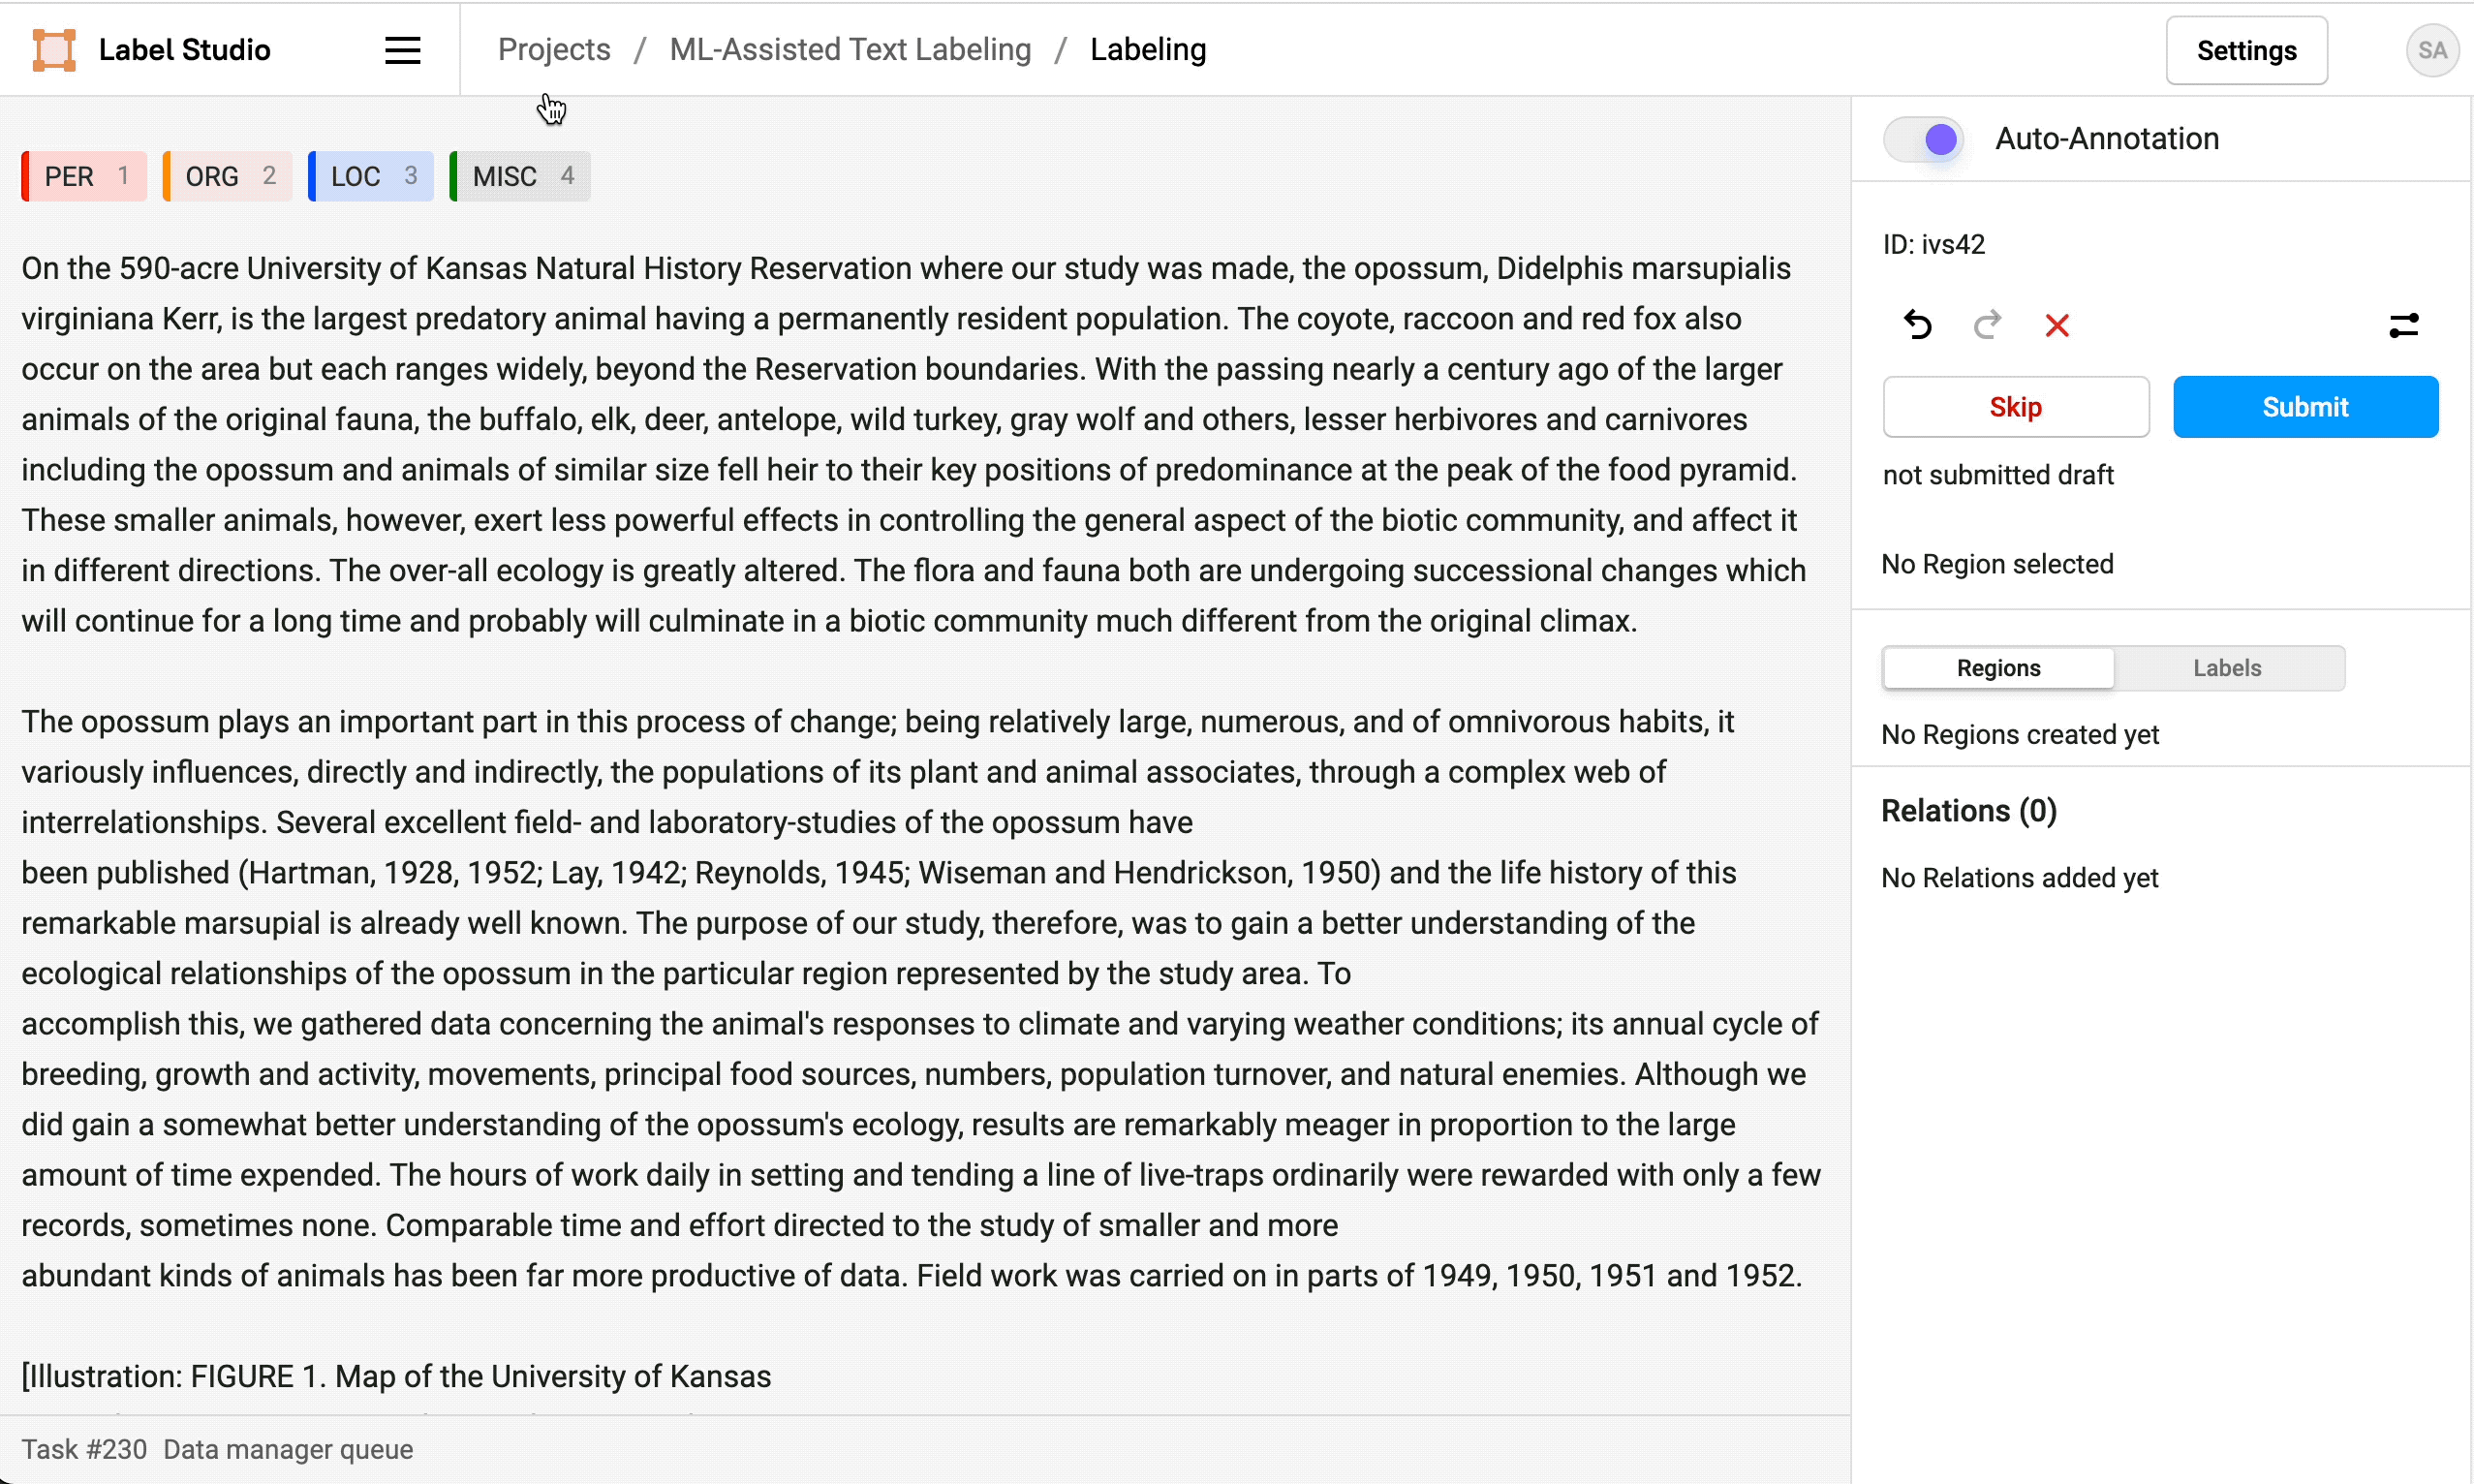Open the ML-Assisted Text Labeling project
The height and width of the screenshot is (1484, 2474).
click(x=849, y=49)
